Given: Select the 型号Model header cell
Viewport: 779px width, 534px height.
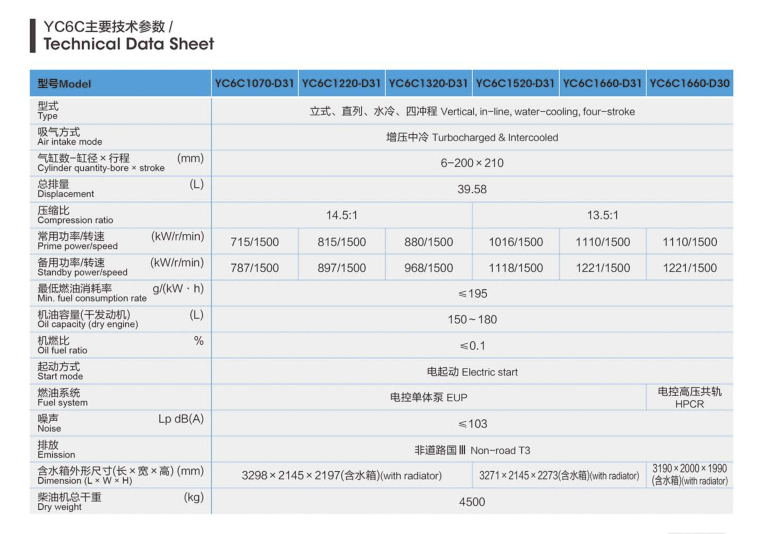Looking at the screenshot, I should [x=64, y=84].
